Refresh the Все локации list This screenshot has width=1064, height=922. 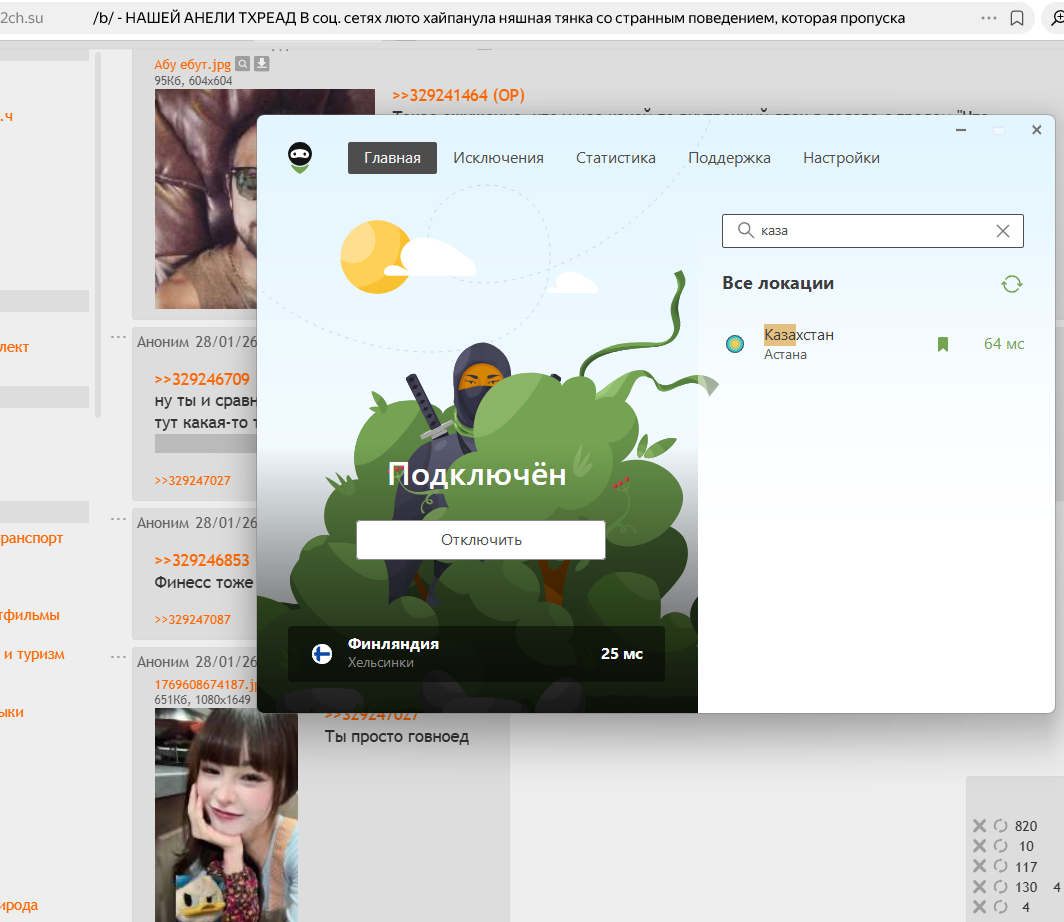(1012, 284)
